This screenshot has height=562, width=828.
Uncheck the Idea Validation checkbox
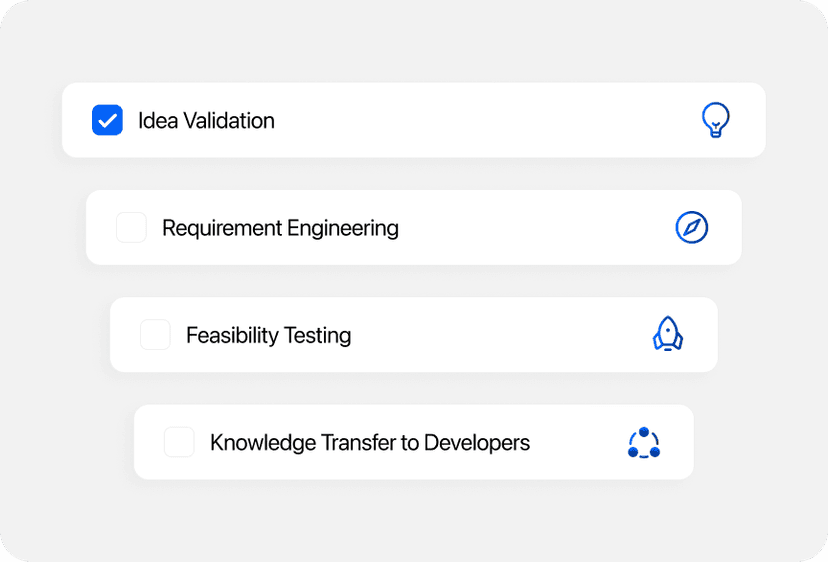click(107, 120)
